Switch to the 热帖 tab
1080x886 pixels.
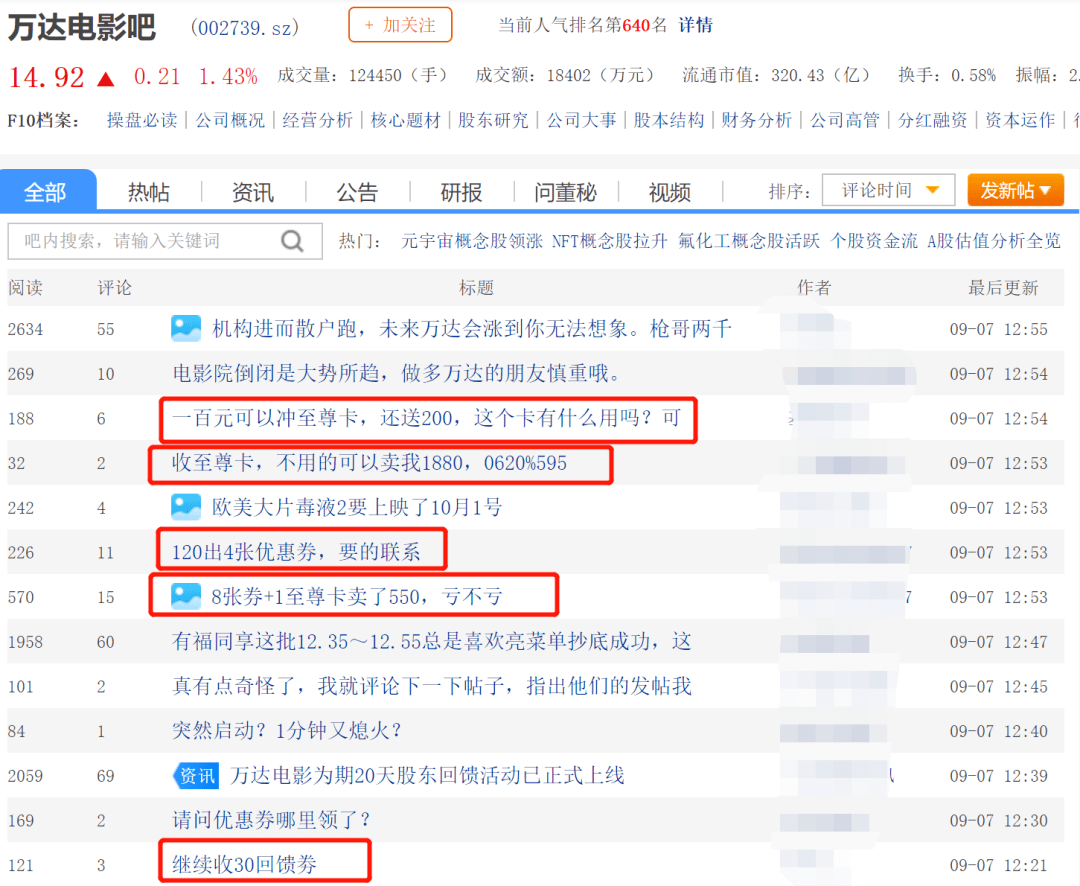click(x=149, y=192)
